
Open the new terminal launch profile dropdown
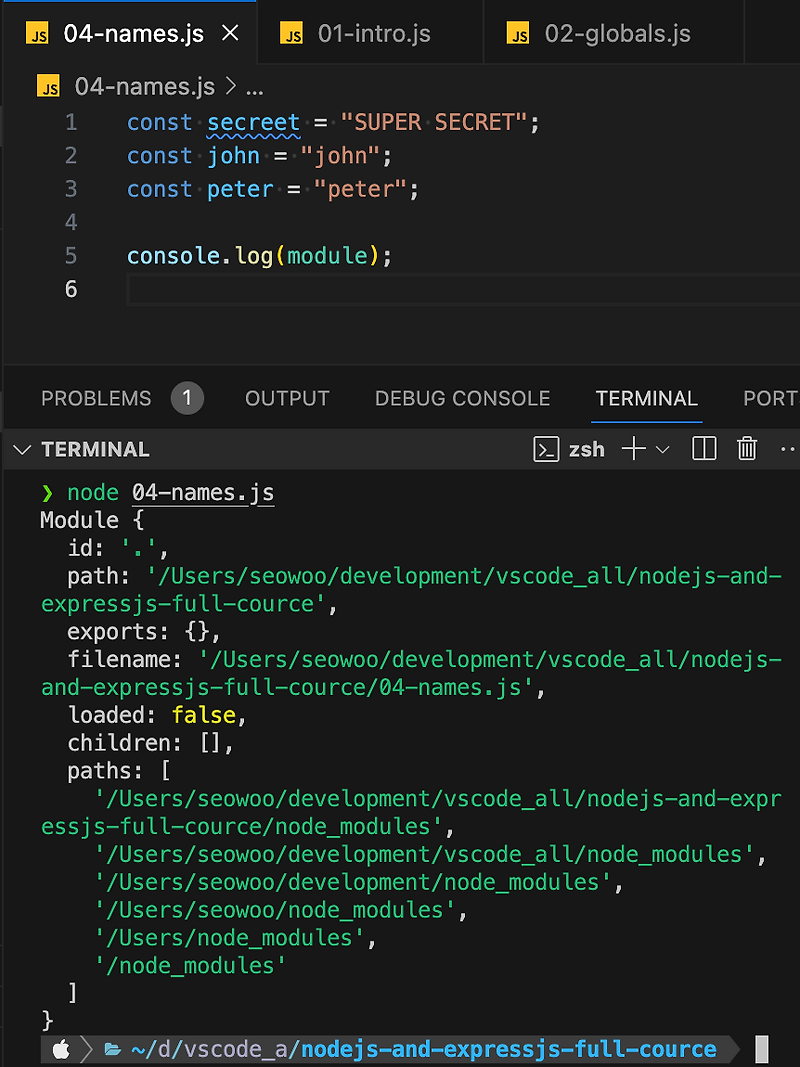point(663,450)
